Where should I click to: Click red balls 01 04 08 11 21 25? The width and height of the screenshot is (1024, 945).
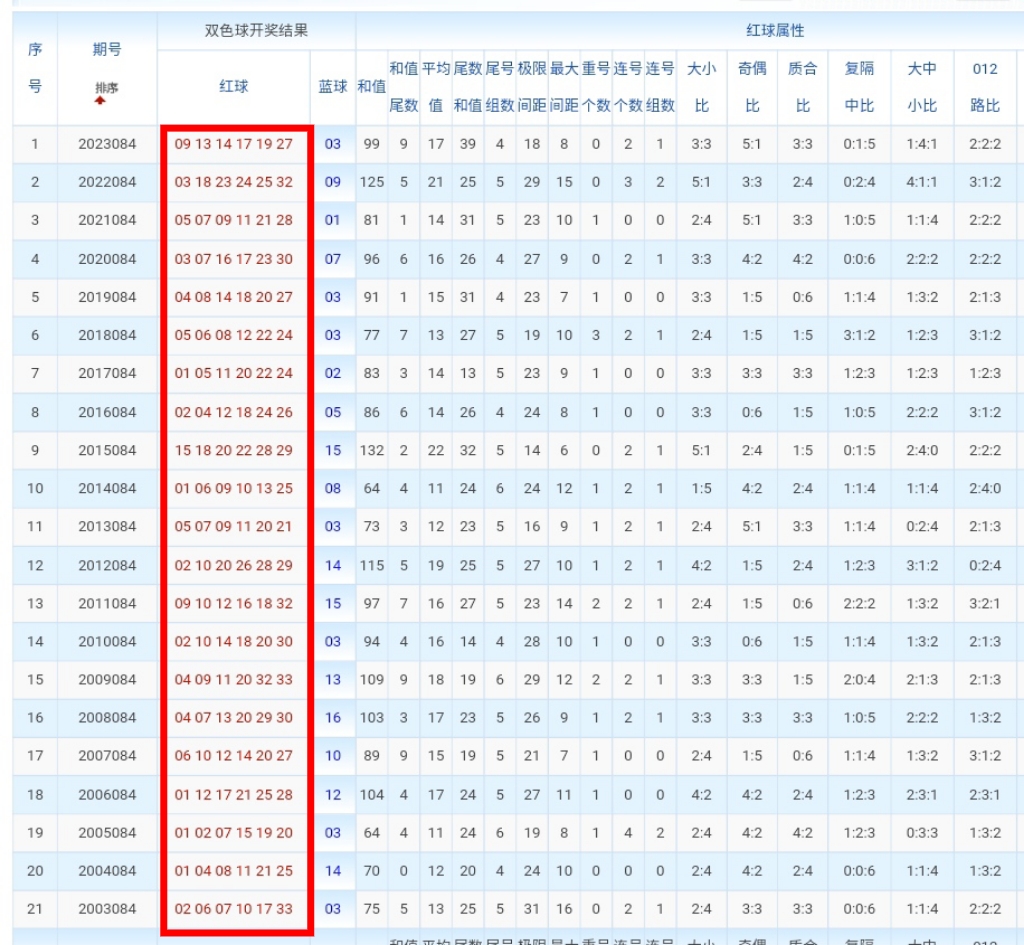click(x=234, y=871)
